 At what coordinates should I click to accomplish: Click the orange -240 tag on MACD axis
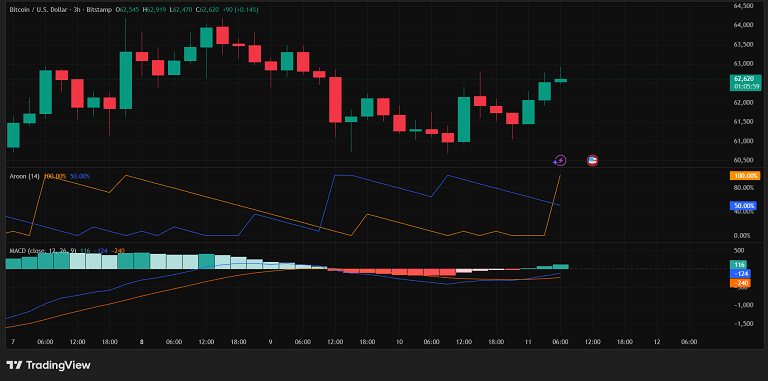739,283
